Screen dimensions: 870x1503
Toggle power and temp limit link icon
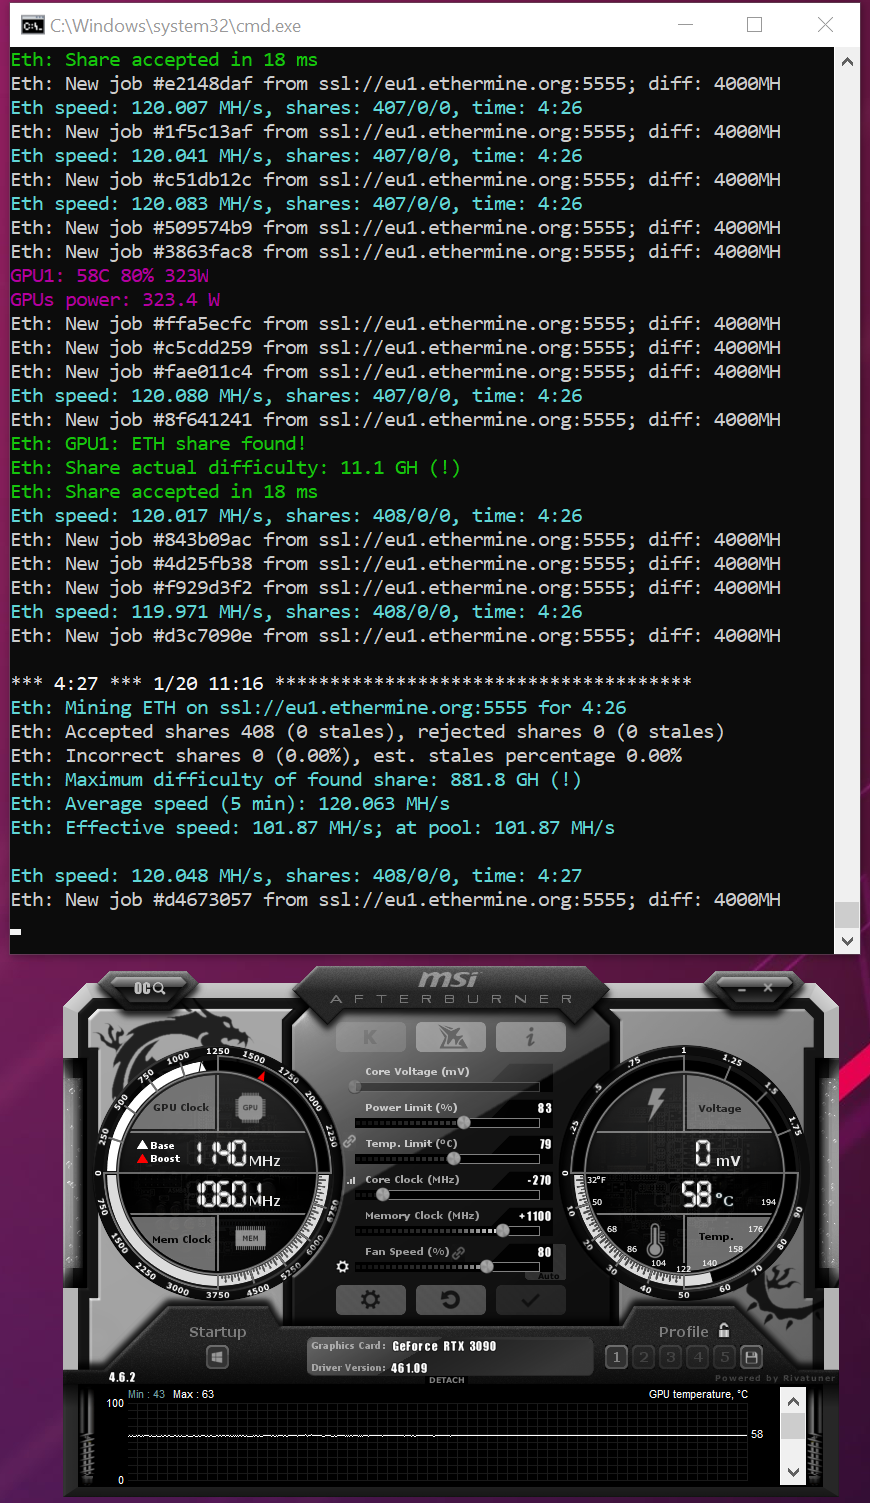[349, 1140]
